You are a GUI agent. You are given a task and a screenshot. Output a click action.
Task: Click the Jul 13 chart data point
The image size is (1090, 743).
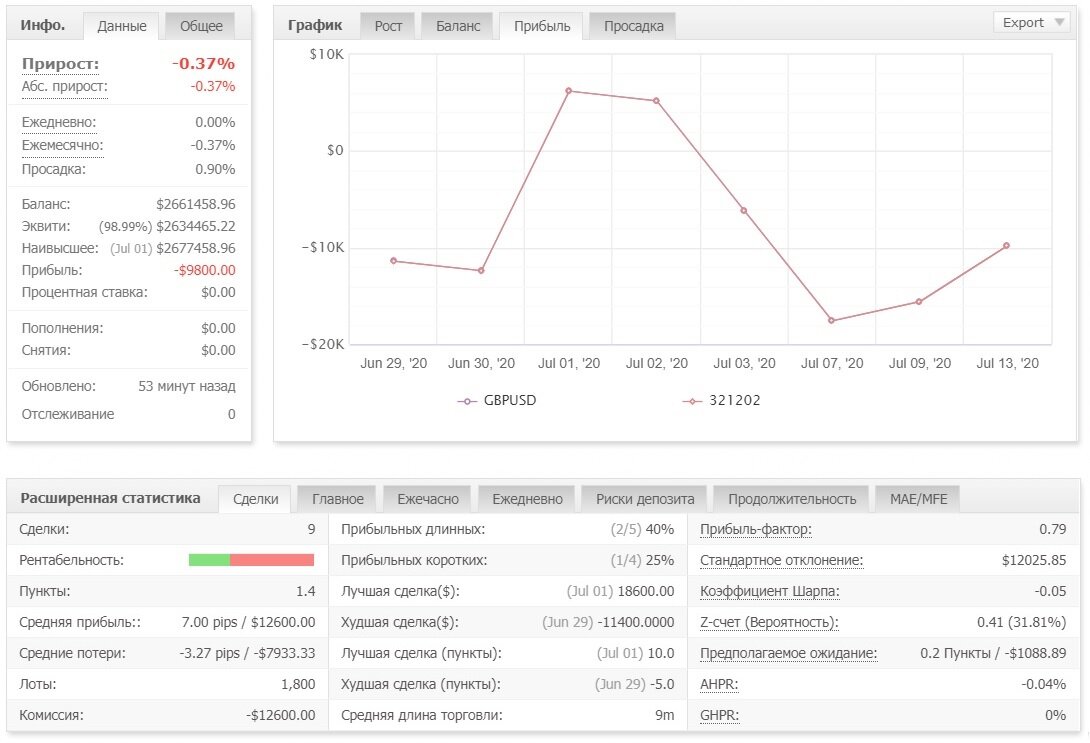[1007, 245]
